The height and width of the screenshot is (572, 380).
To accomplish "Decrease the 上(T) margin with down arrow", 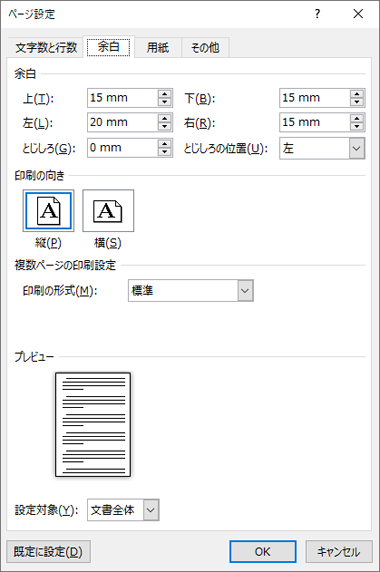I will click(165, 102).
